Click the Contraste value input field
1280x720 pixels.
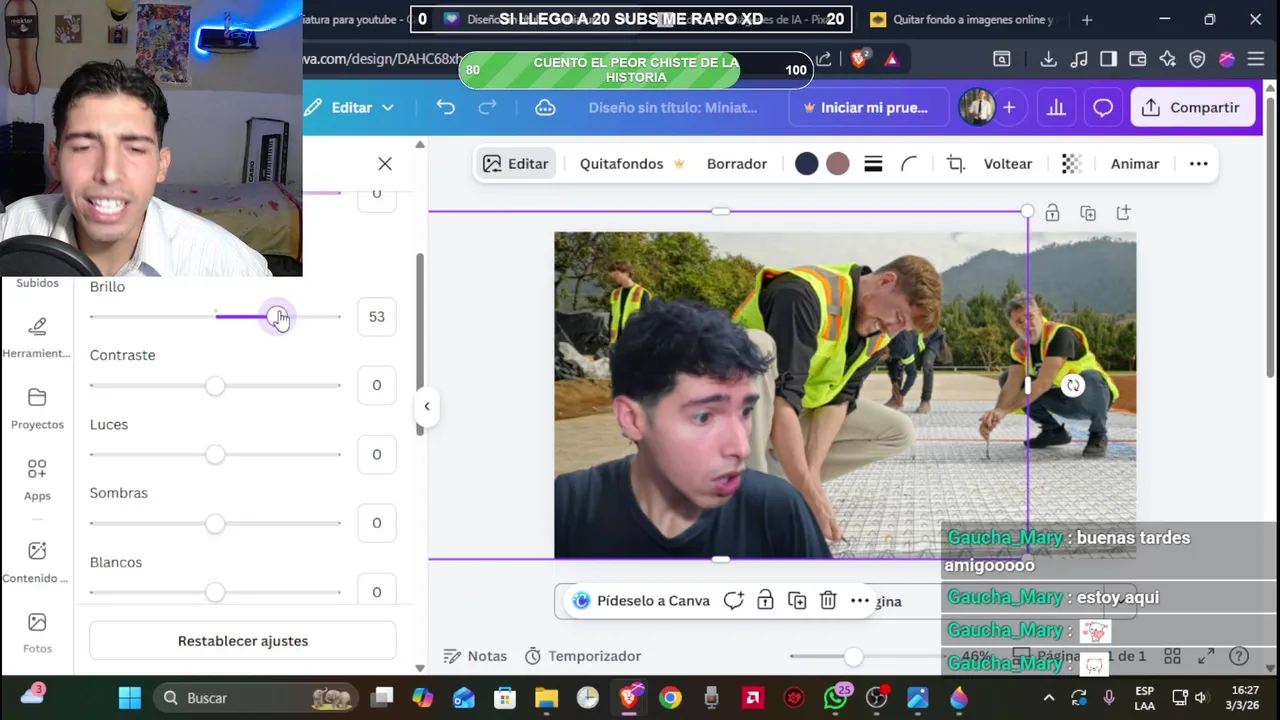tap(376, 385)
